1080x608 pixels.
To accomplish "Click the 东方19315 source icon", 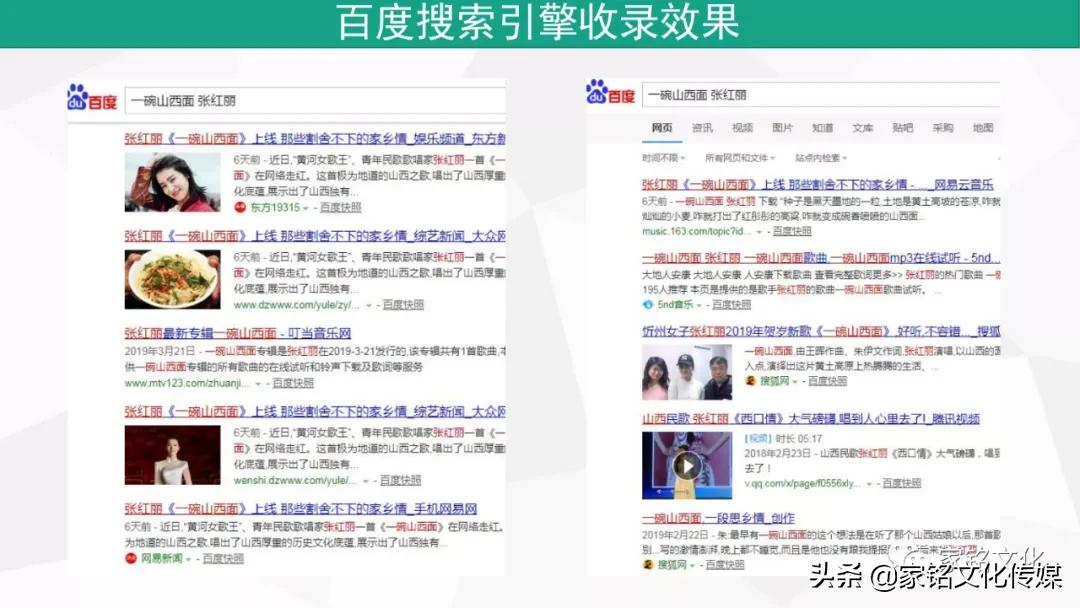I will coord(239,206).
